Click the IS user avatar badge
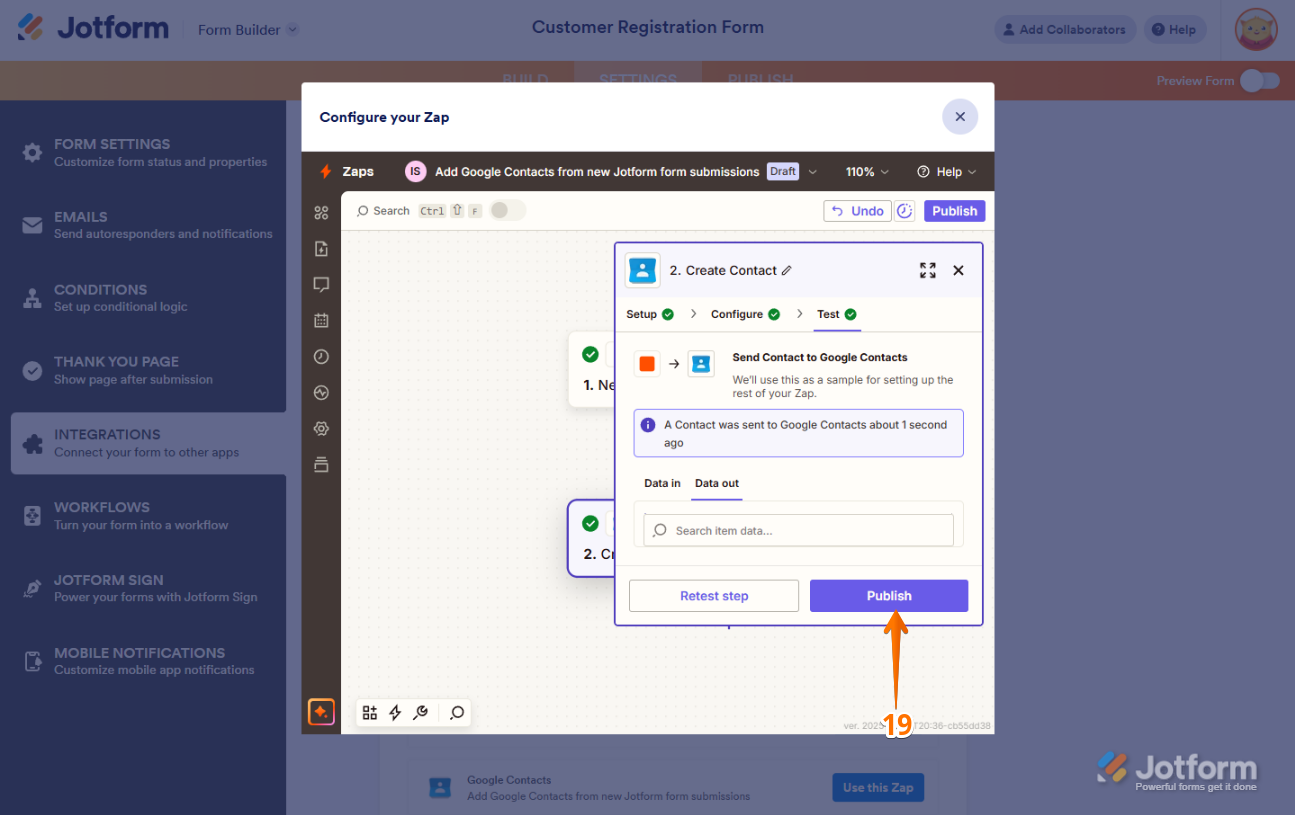The image size is (1295, 815). click(415, 171)
